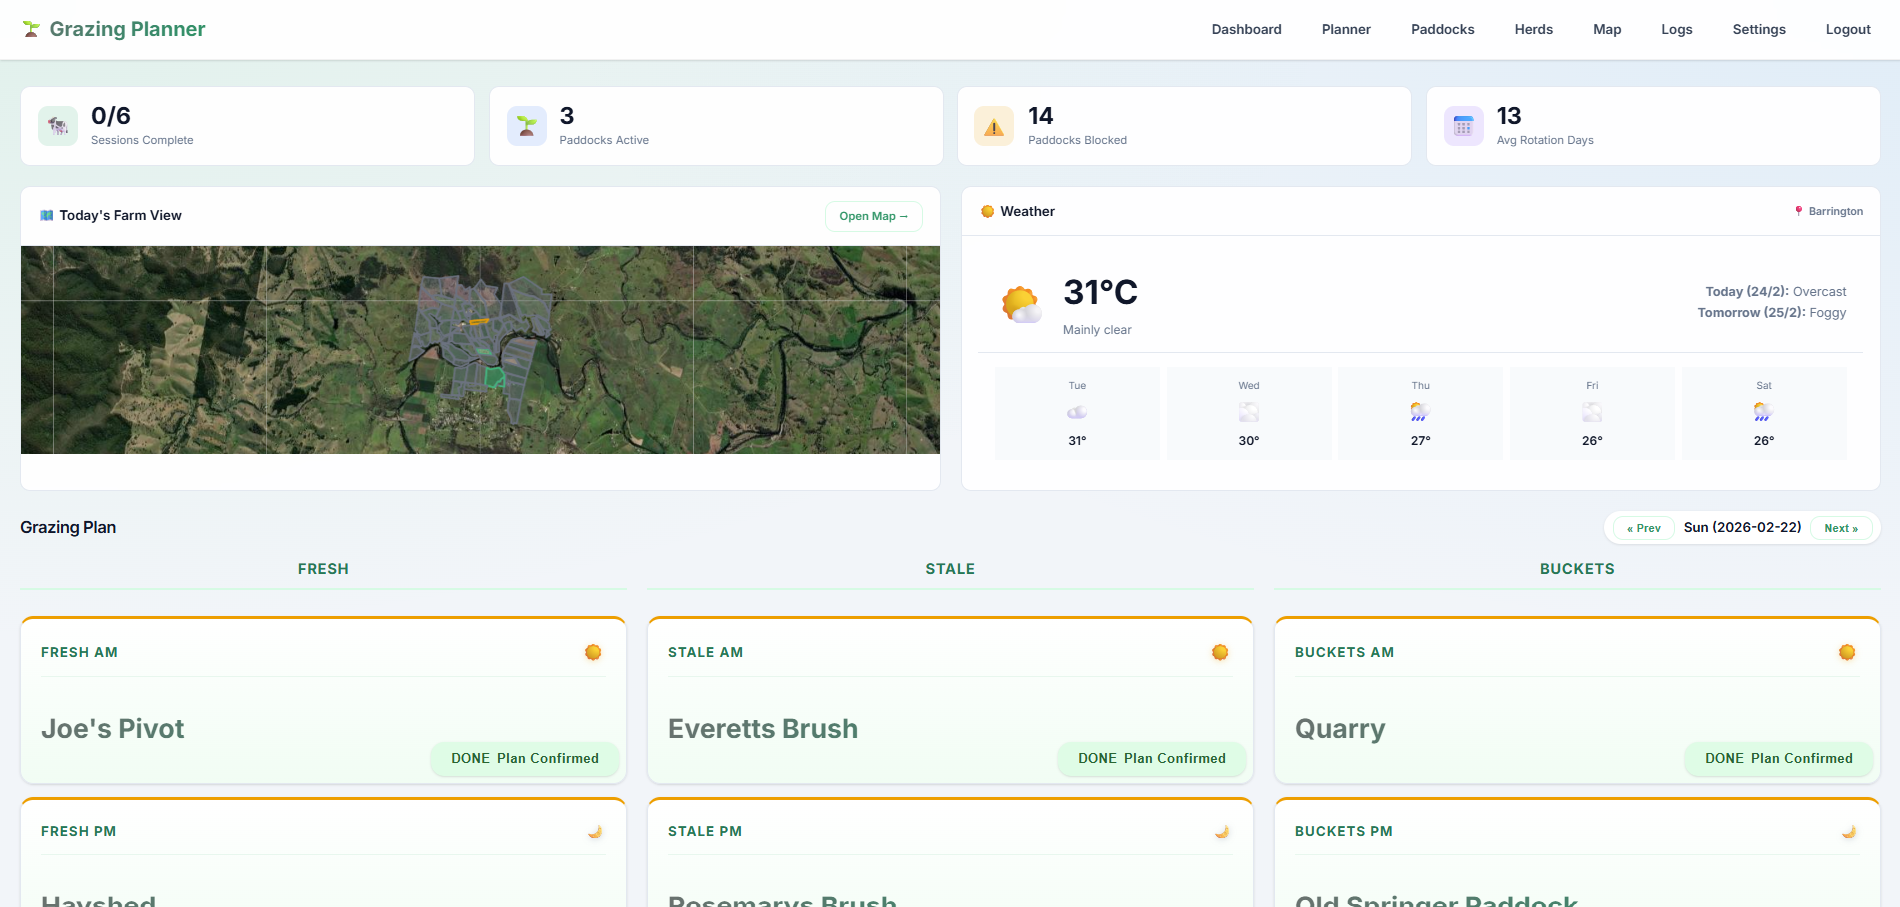
Task: Confirm the plan status on Joe's Pivot
Action: (x=524, y=758)
